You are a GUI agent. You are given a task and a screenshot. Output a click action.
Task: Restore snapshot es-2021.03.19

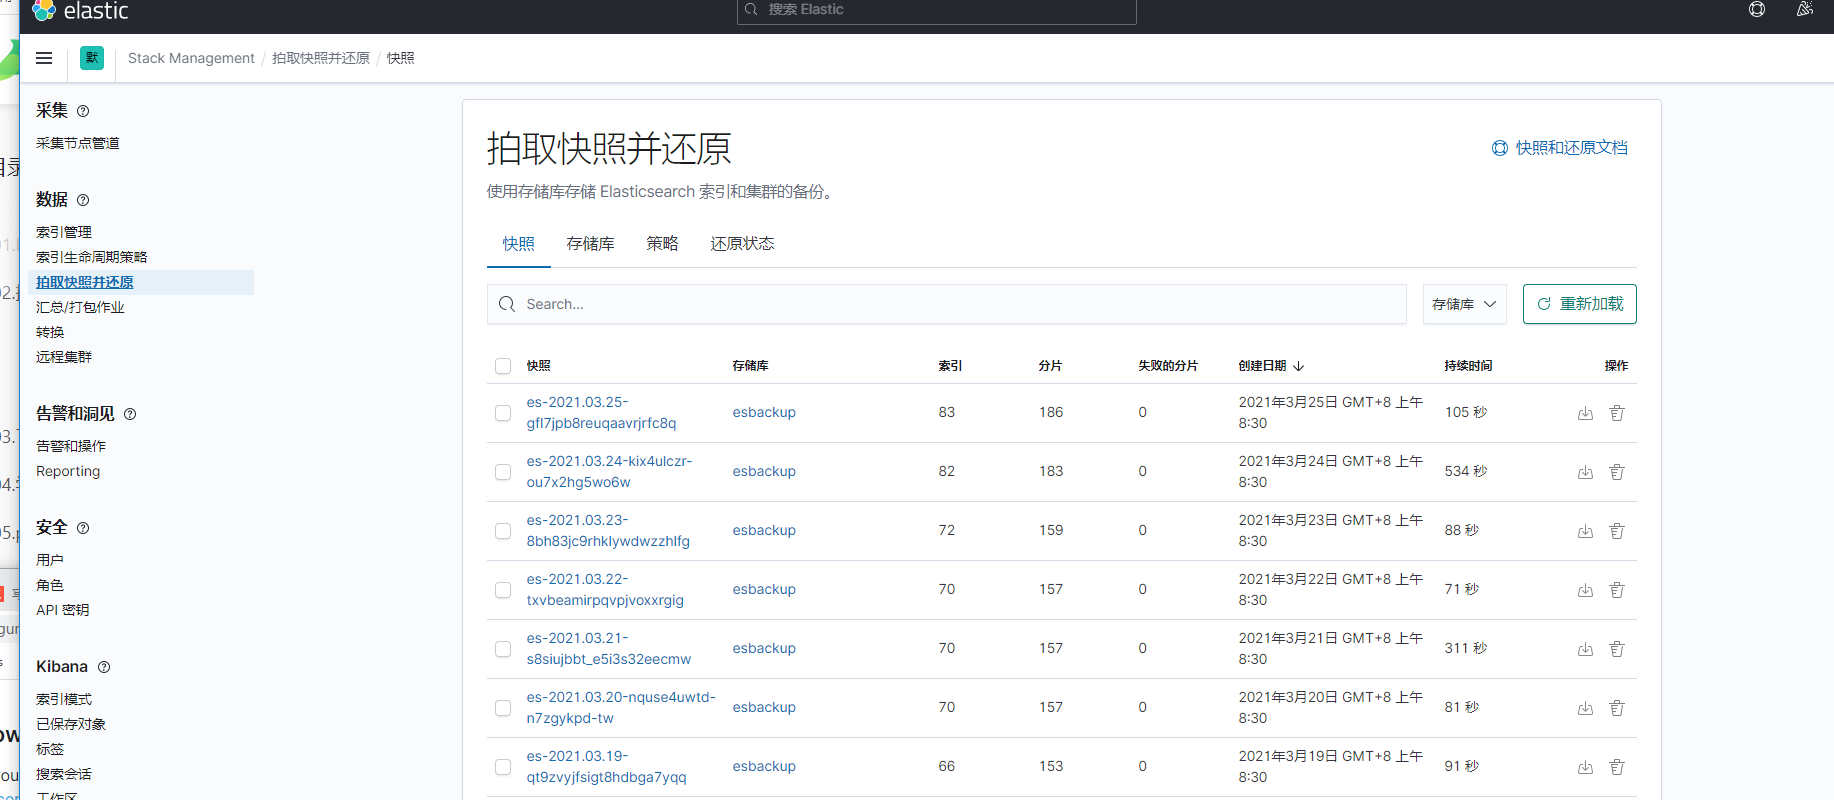tap(1585, 767)
